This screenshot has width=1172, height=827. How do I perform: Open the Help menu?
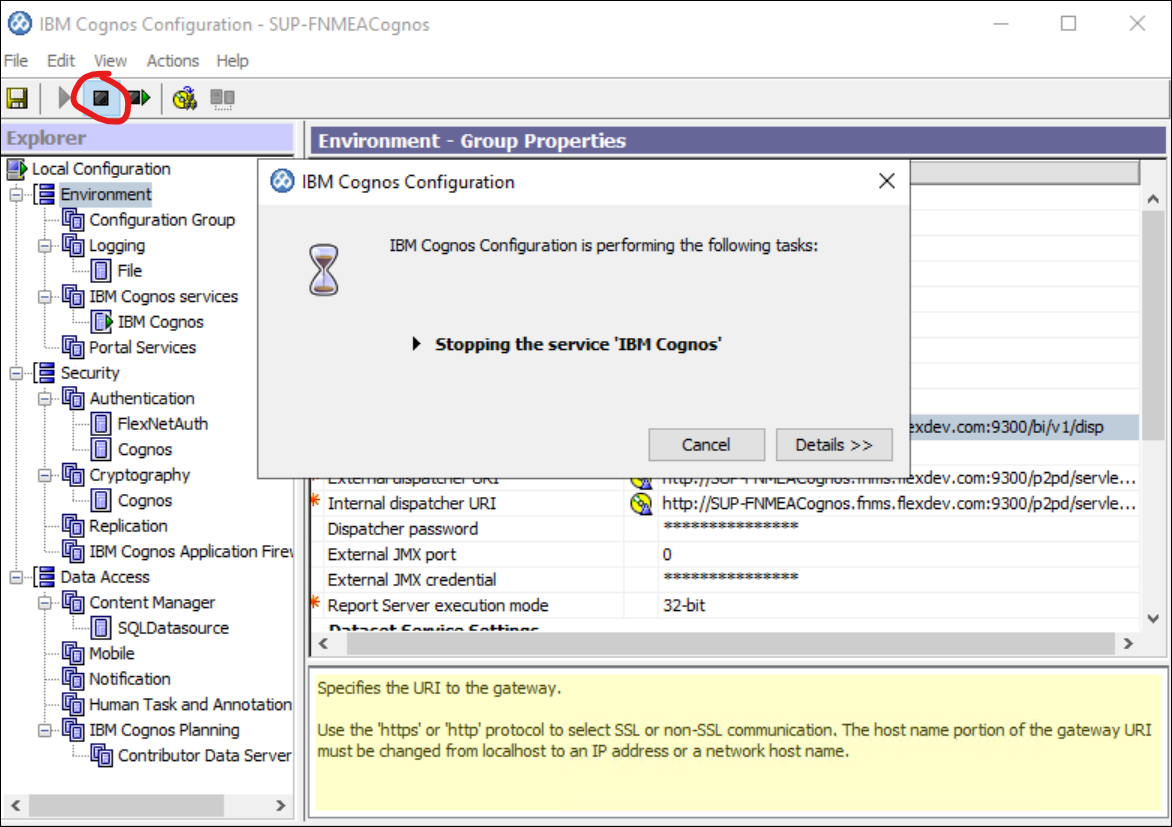(x=232, y=61)
